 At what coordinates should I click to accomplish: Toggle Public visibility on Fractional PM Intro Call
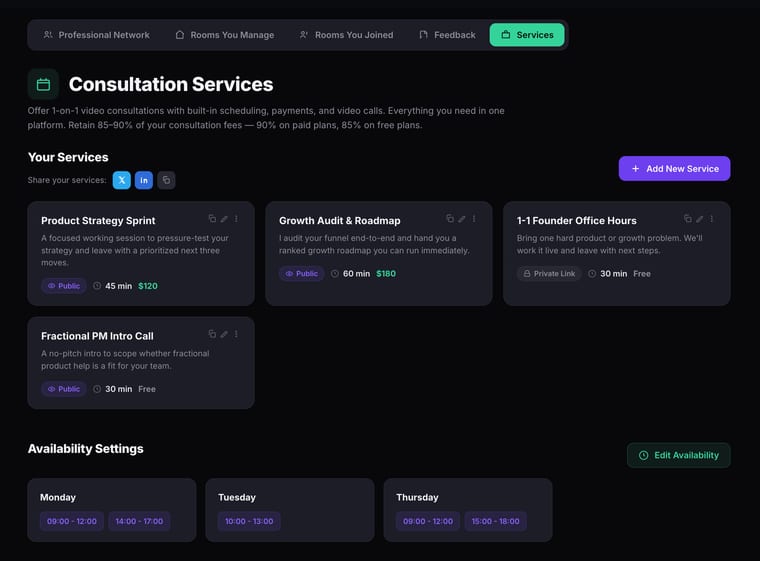[x=64, y=389]
